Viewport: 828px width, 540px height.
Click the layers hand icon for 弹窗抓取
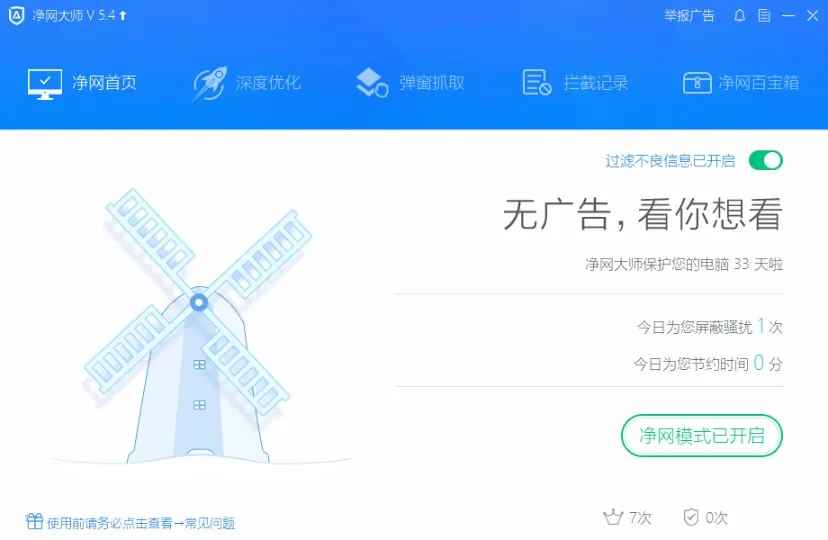pyautogui.click(x=372, y=83)
